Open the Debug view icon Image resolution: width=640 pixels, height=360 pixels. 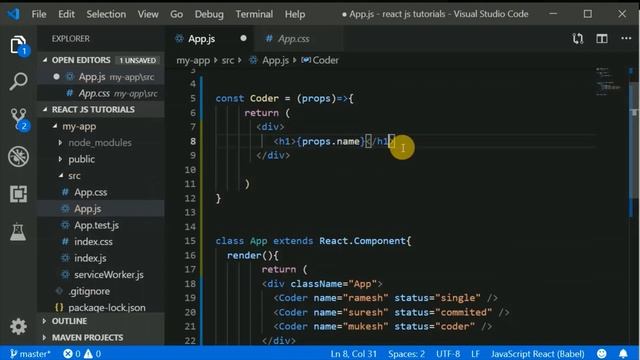18,156
